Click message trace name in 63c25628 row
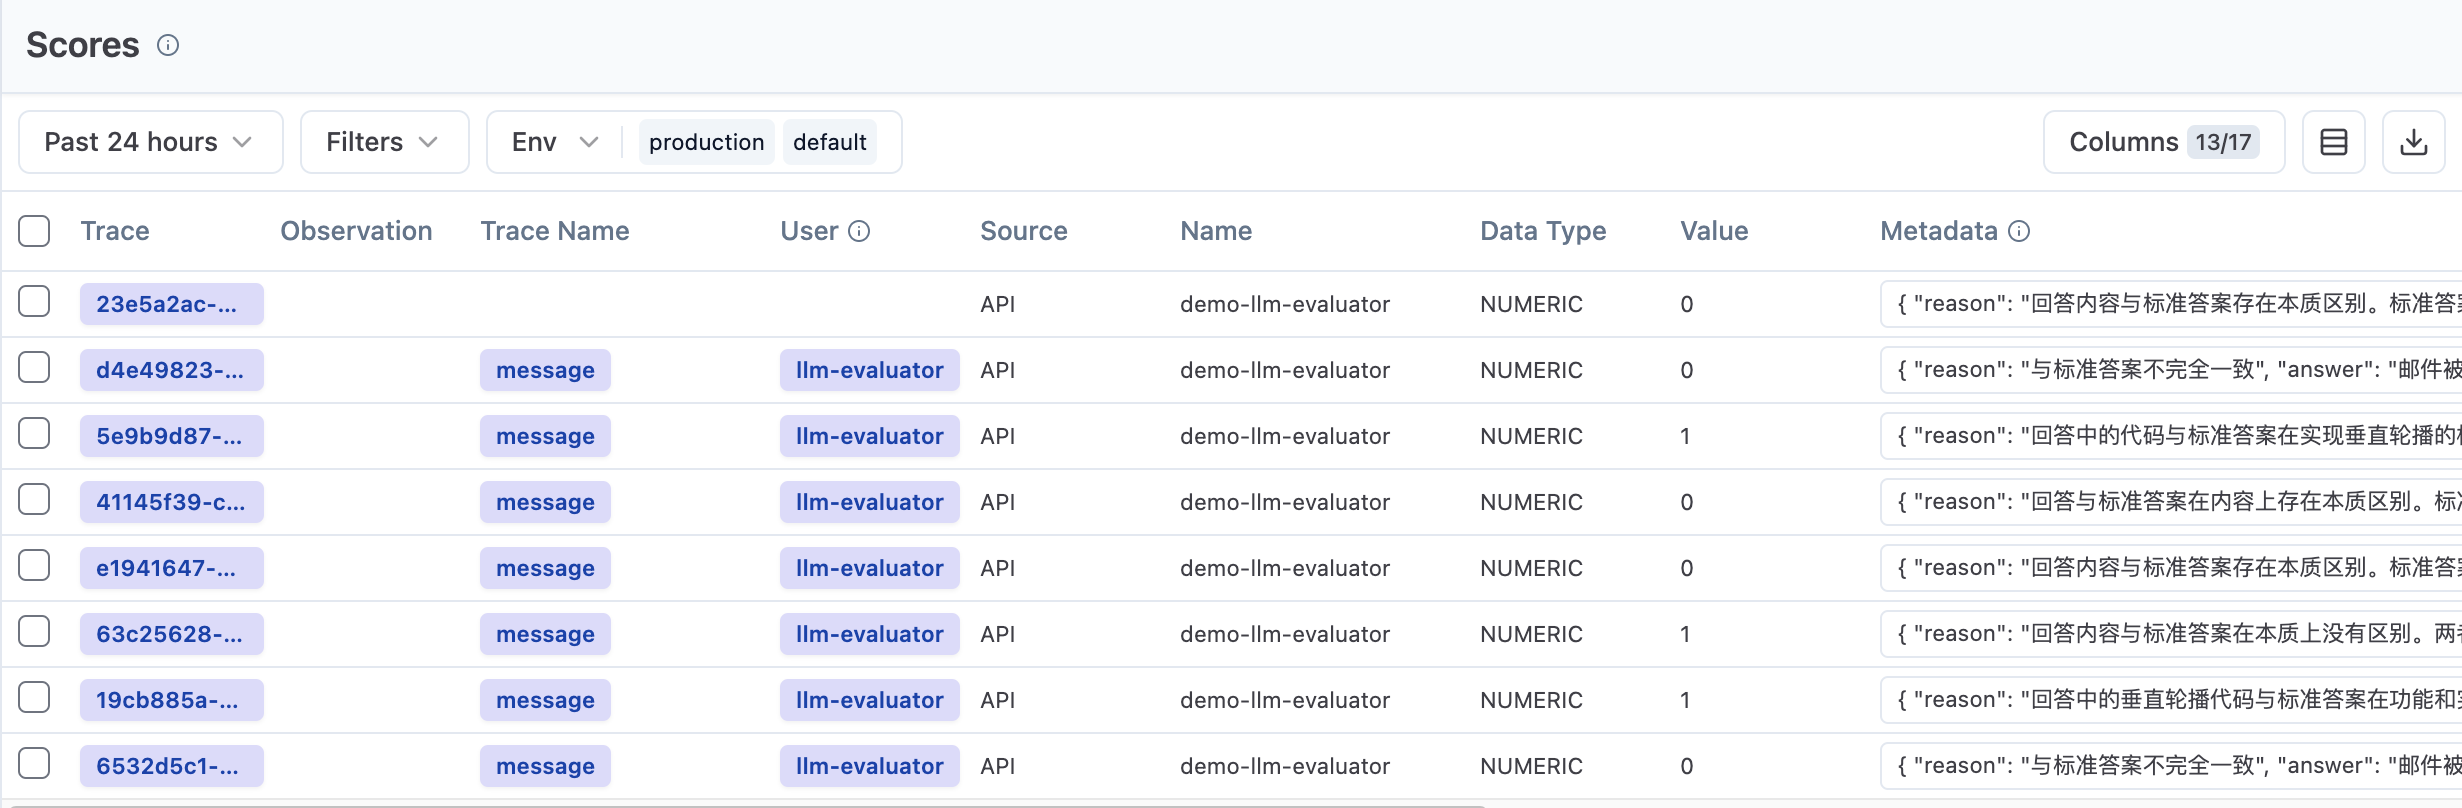 [545, 634]
